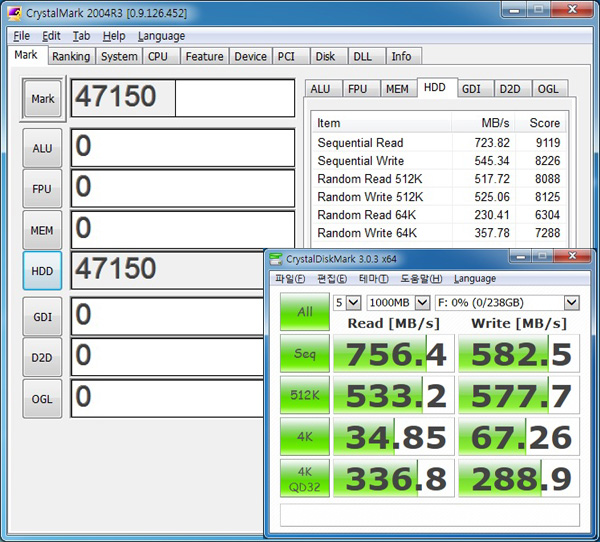Open the HDD results tab

[437, 88]
